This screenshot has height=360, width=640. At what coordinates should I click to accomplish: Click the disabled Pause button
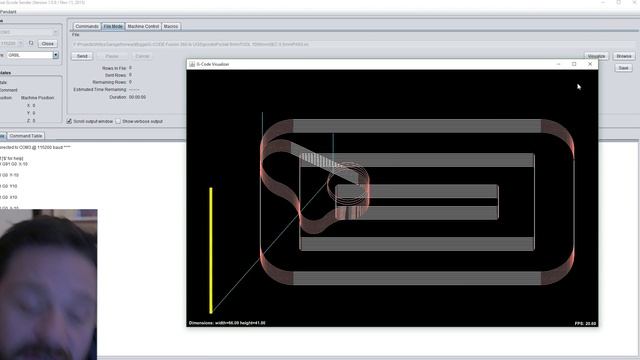[112, 56]
